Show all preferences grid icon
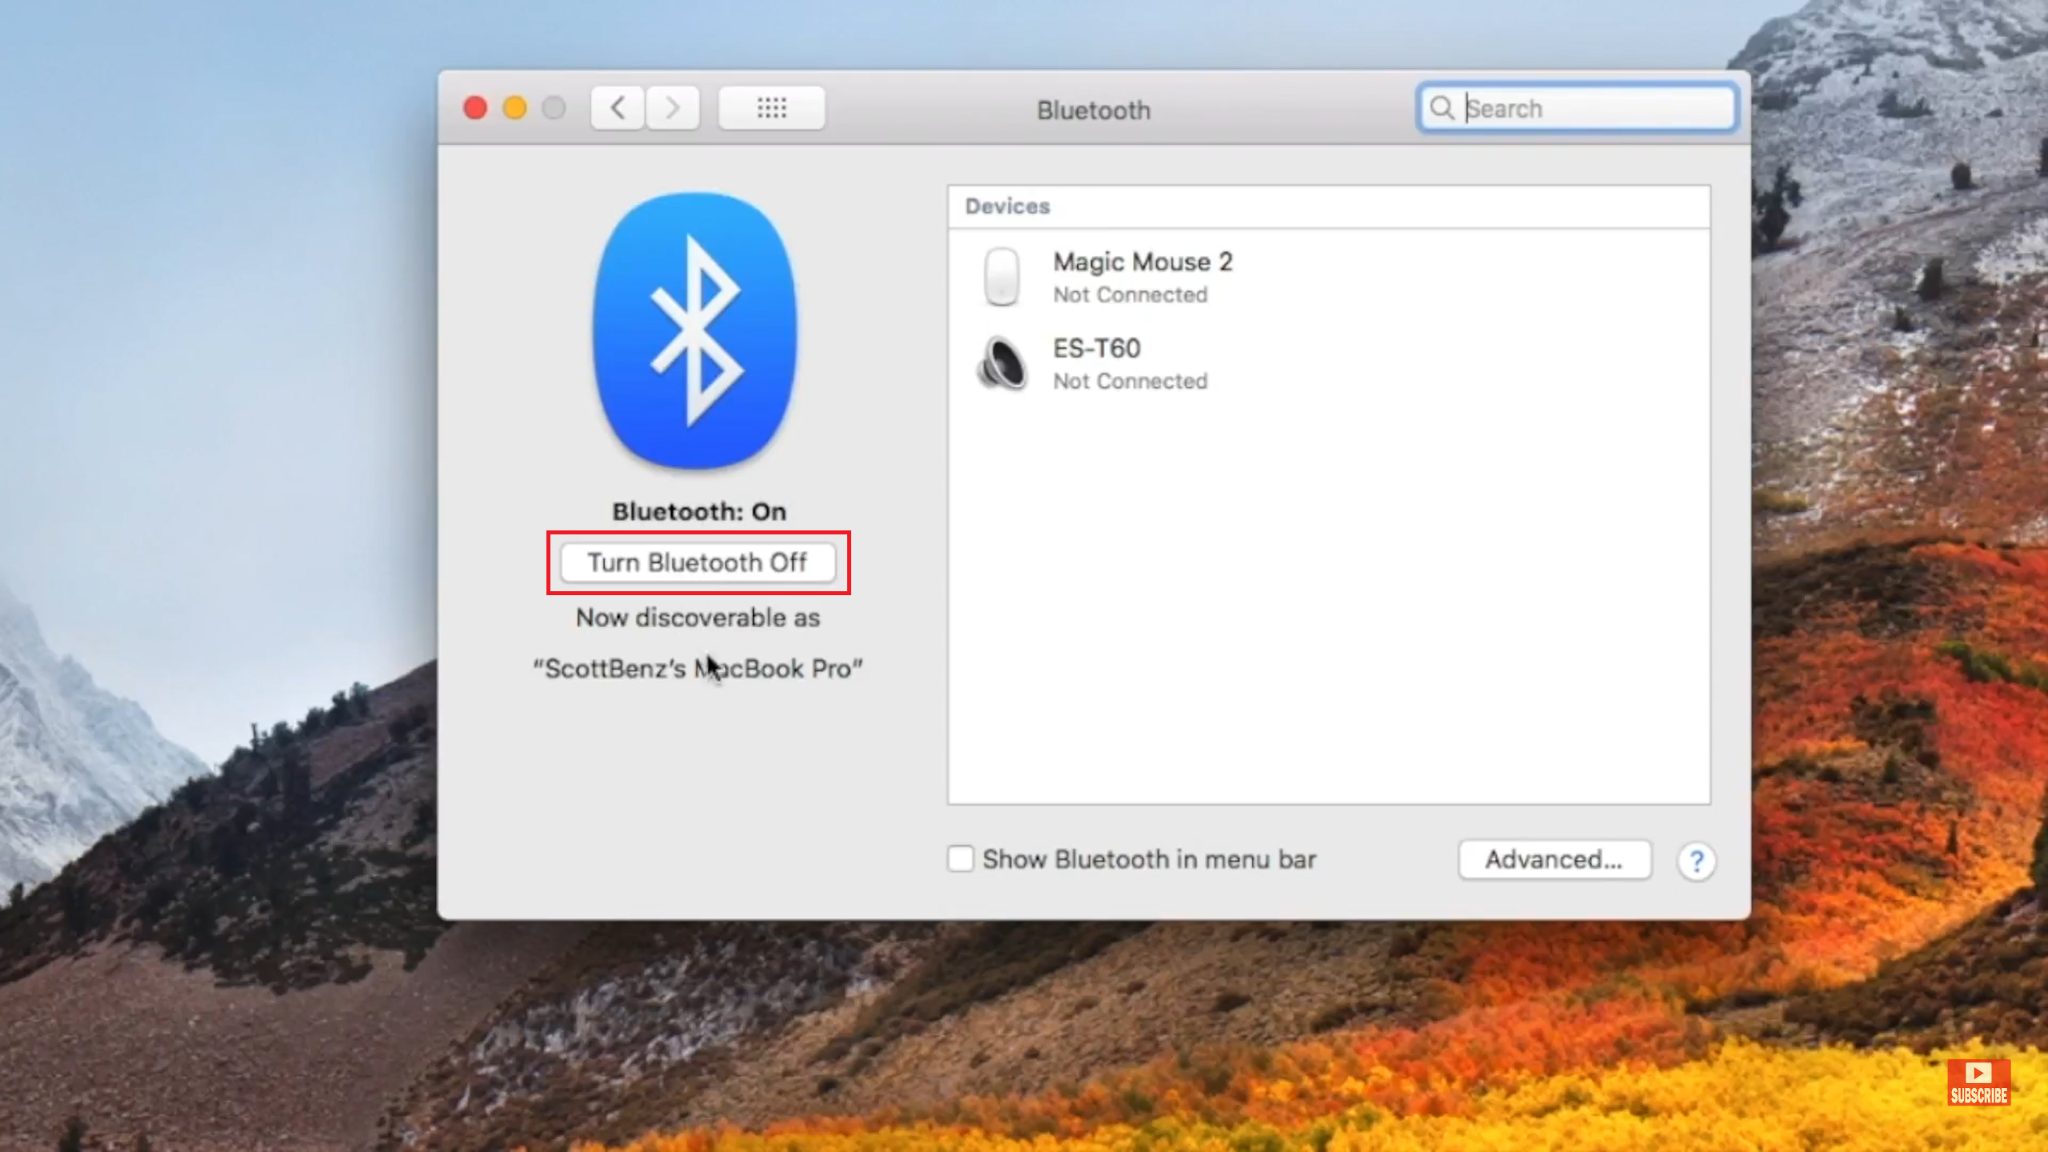The image size is (2048, 1152). pyautogui.click(x=771, y=108)
